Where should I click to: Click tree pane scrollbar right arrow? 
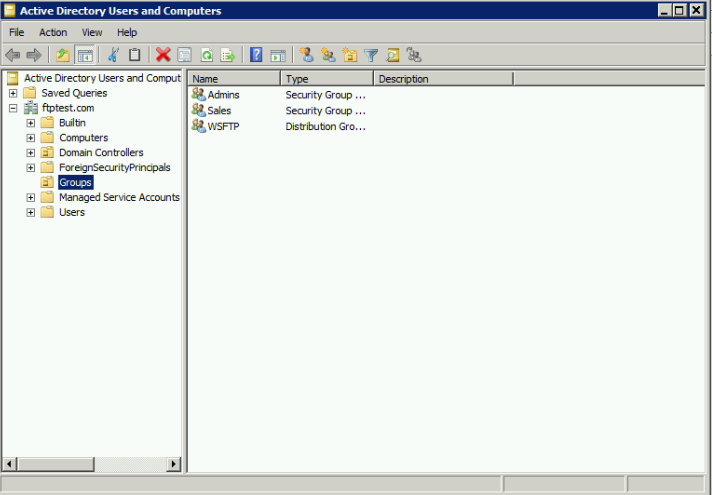(x=173, y=464)
